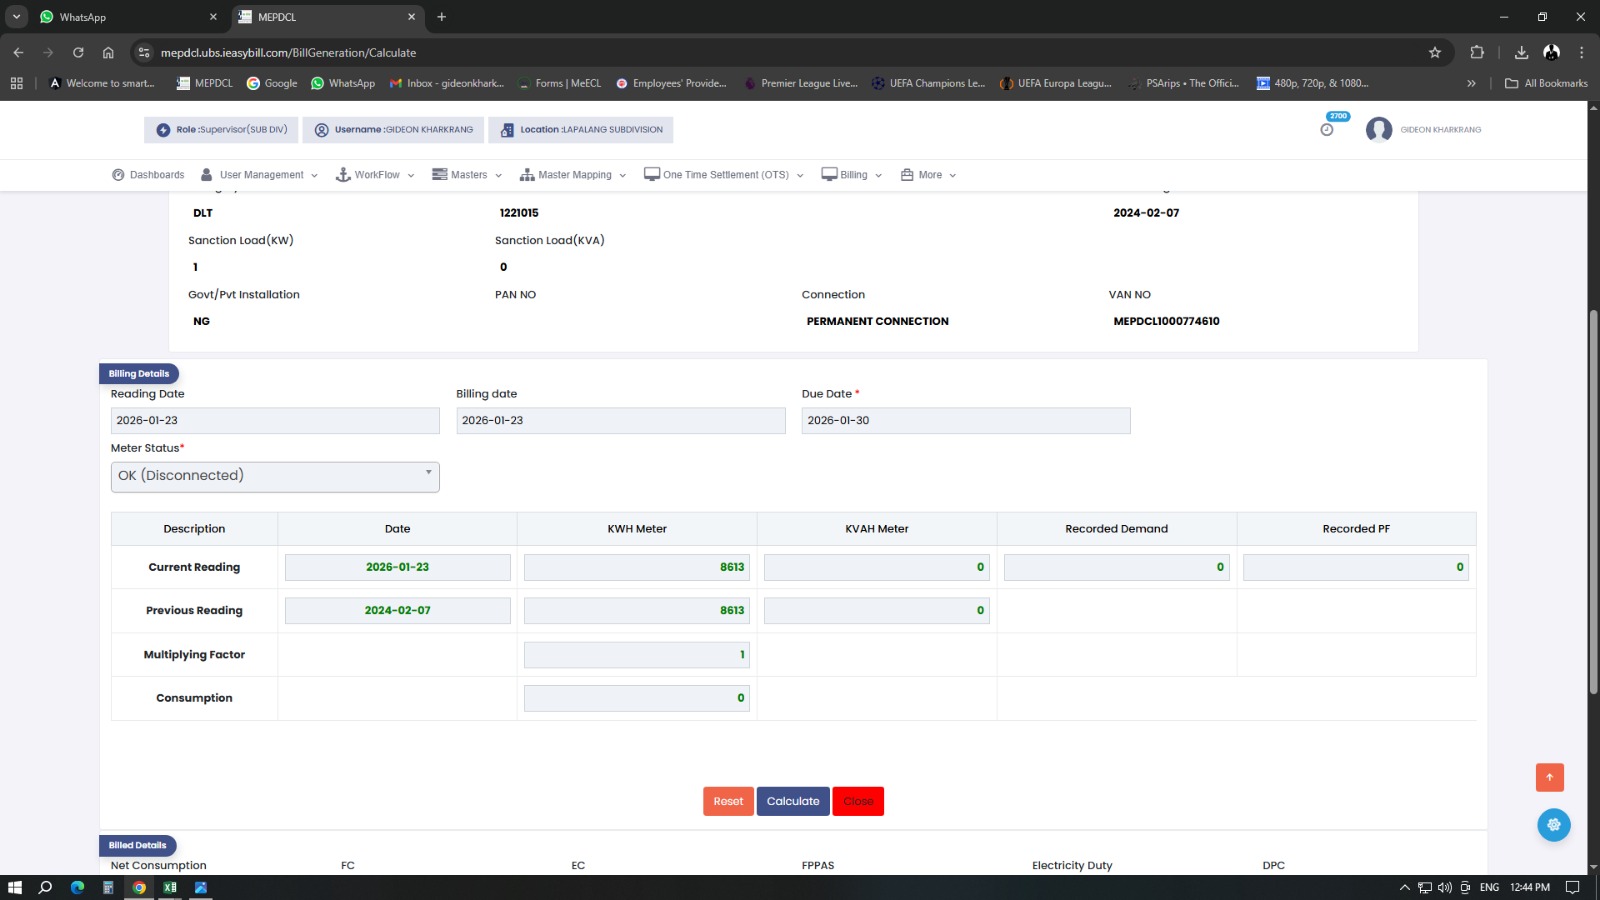The width and height of the screenshot is (1600, 900).
Task: Expand the Billing menu dropdown
Action: pos(852,175)
